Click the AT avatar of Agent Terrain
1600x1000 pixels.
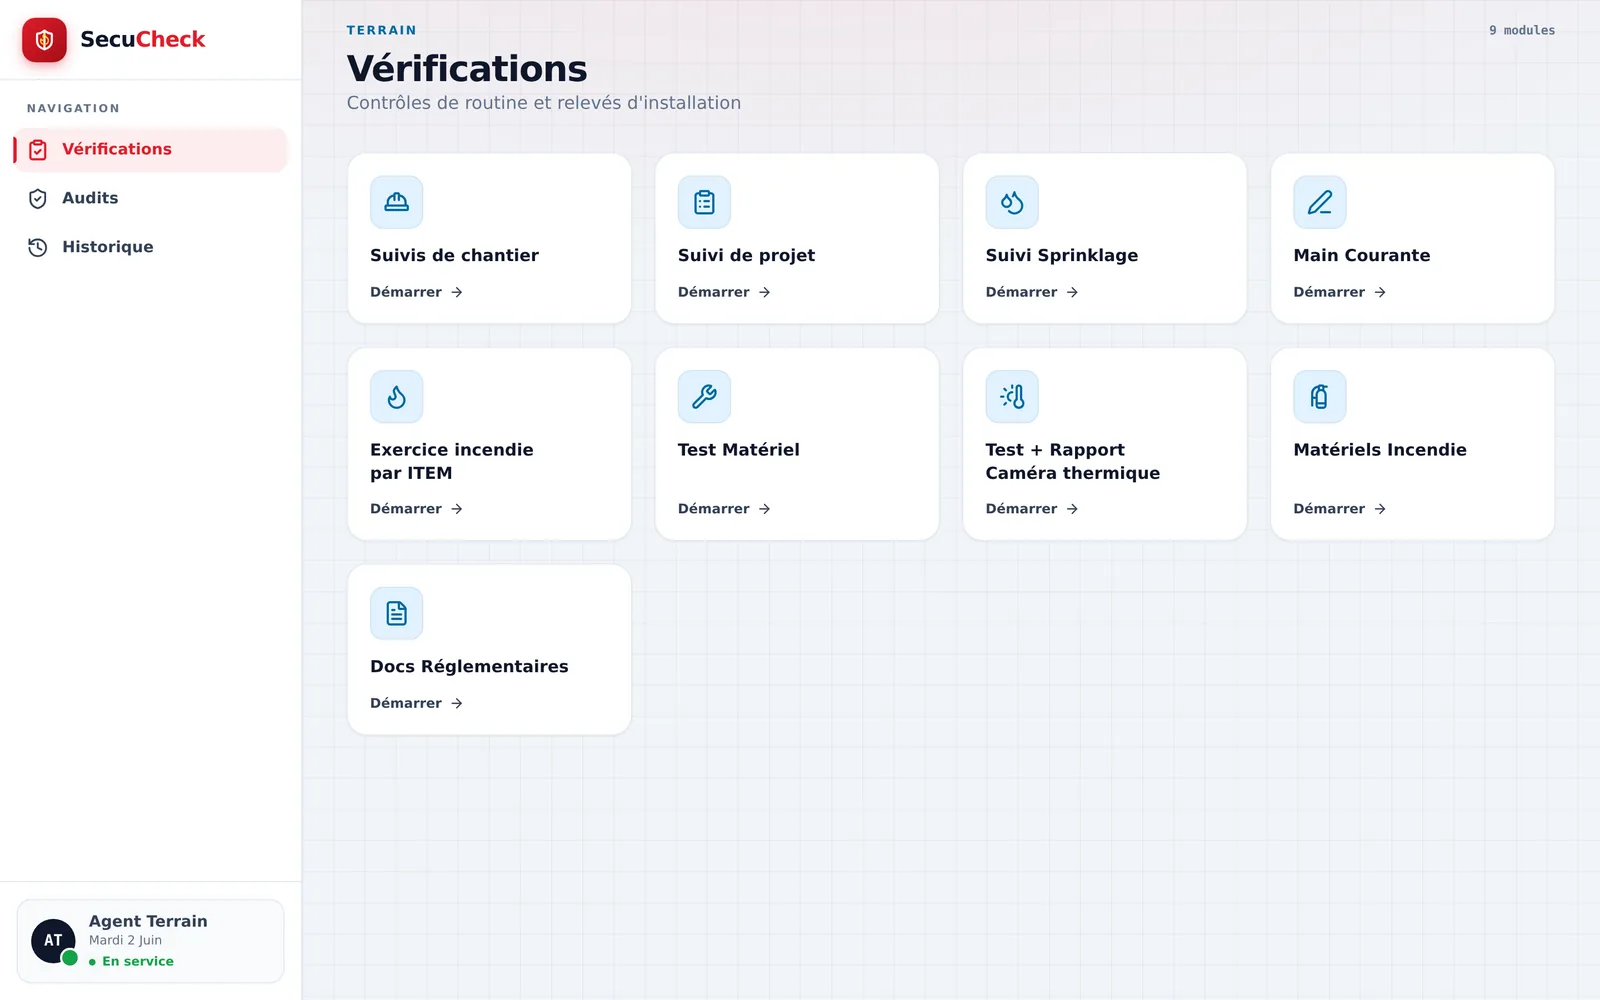[53, 941]
